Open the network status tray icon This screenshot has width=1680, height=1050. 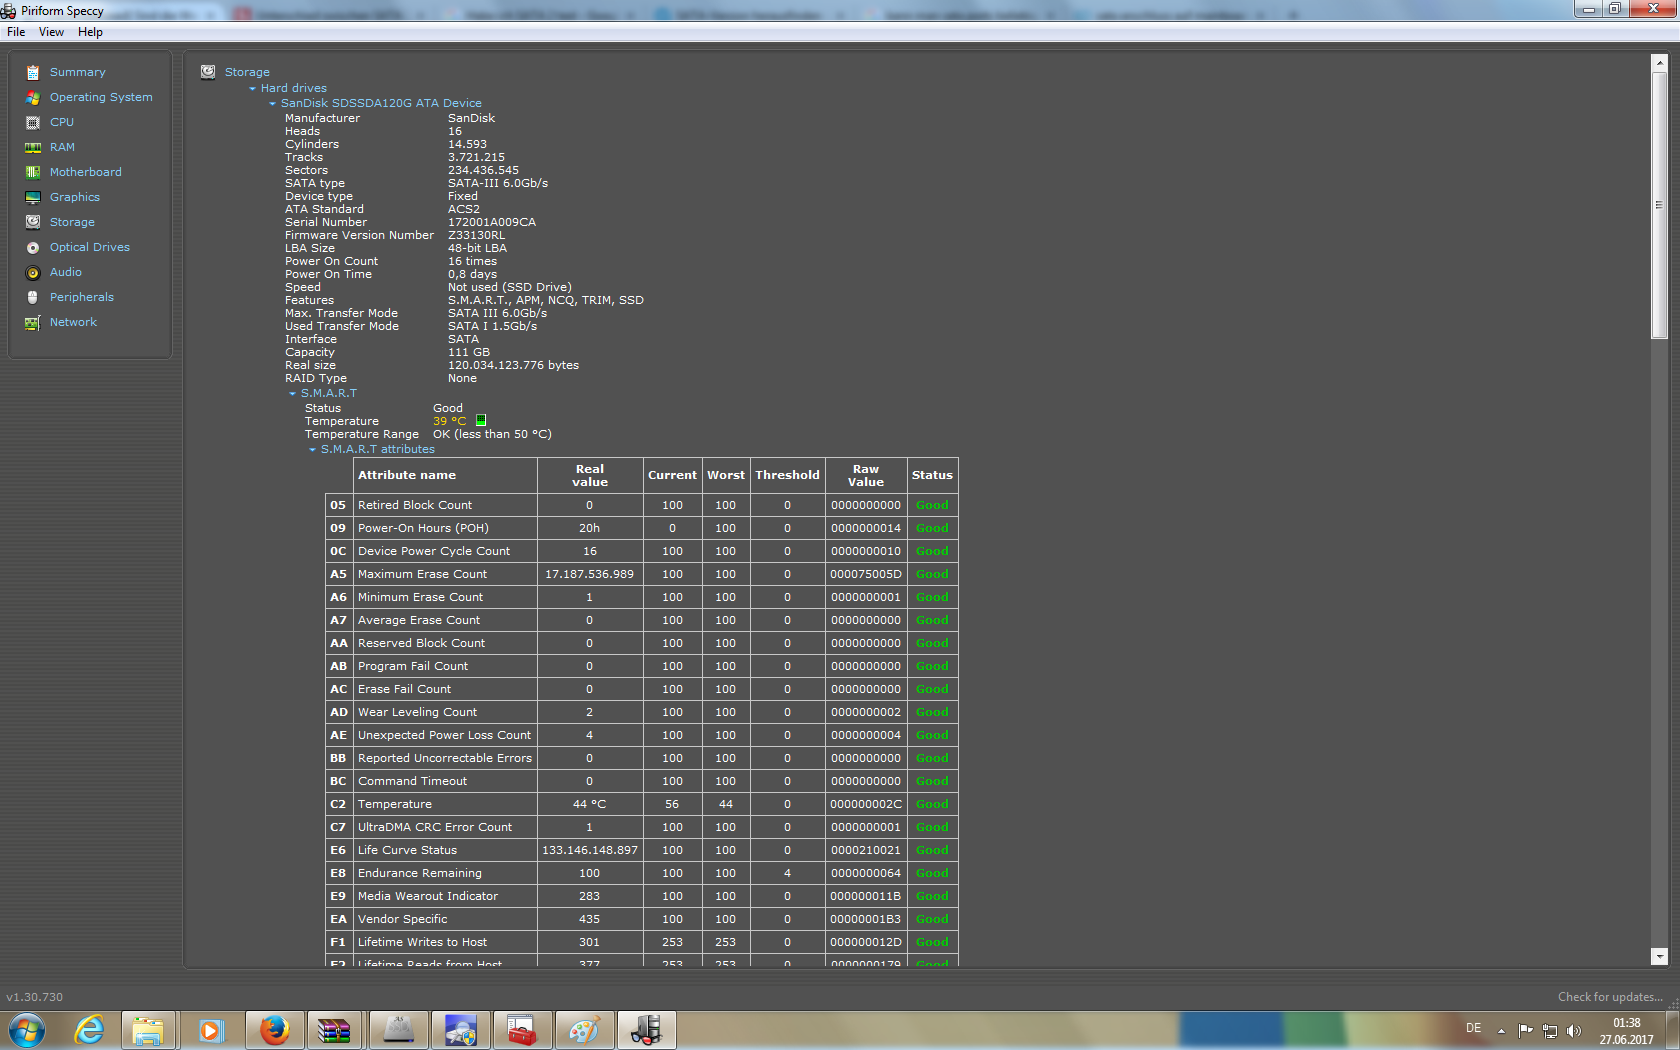pyautogui.click(x=1550, y=1031)
